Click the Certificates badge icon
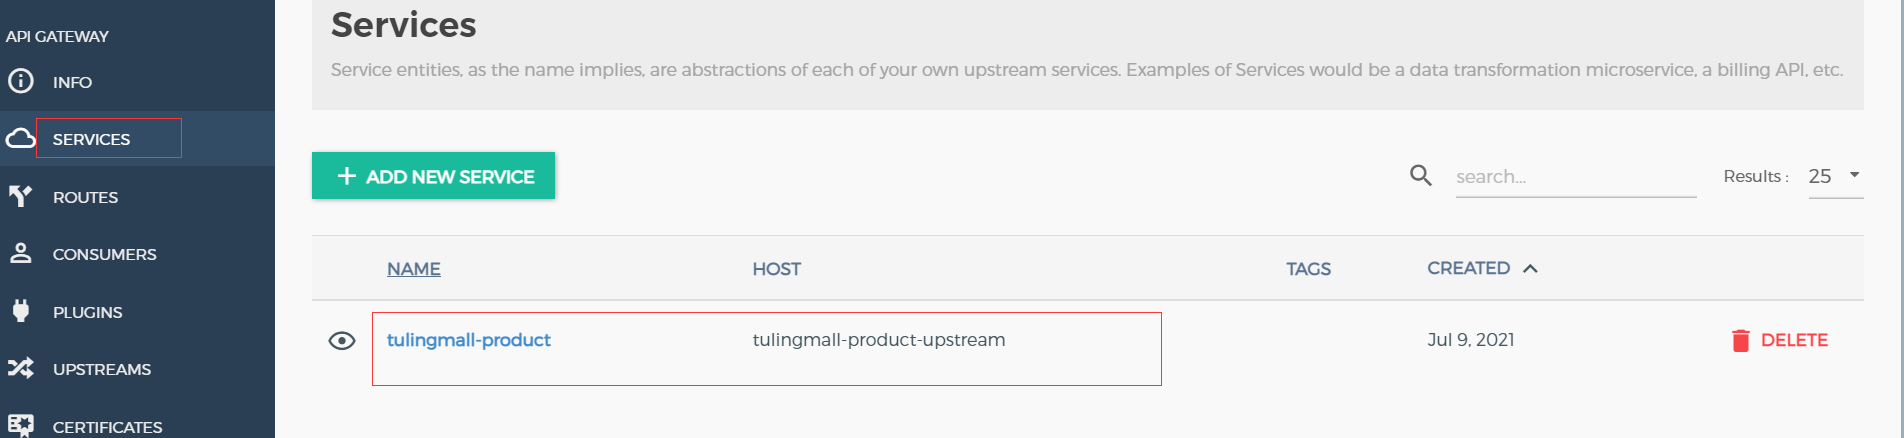The height and width of the screenshot is (438, 1904). 21,426
